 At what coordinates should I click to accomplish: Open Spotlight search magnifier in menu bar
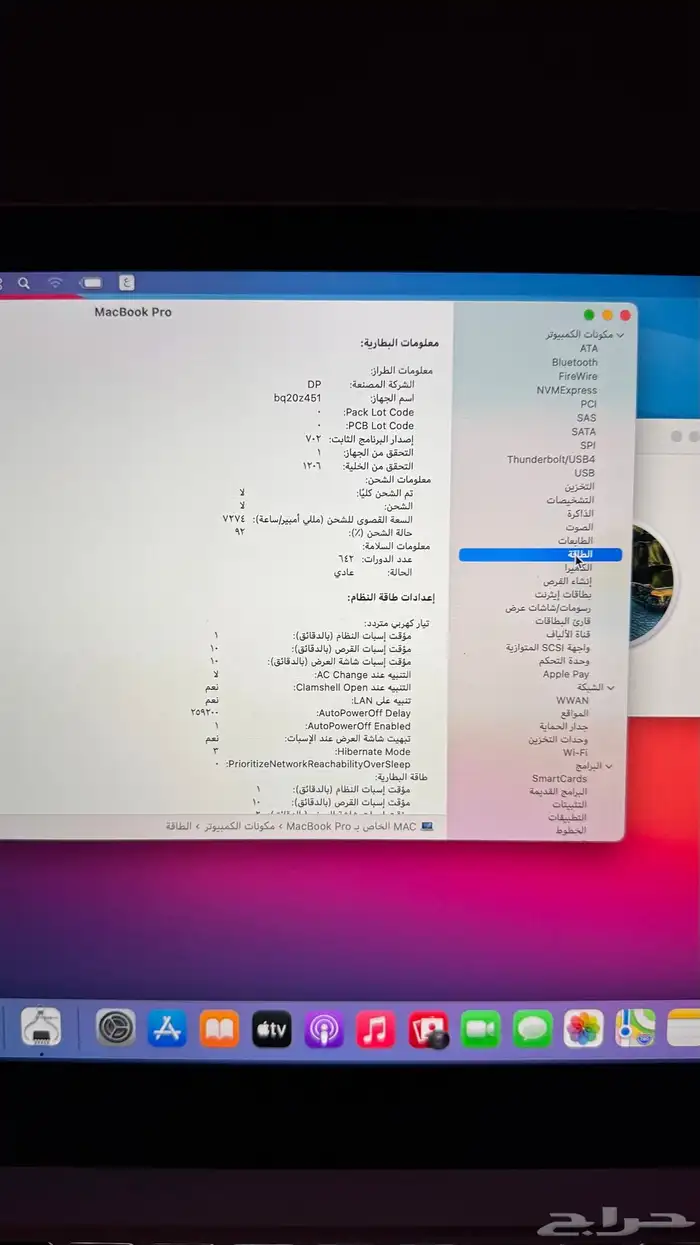pos(23,284)
